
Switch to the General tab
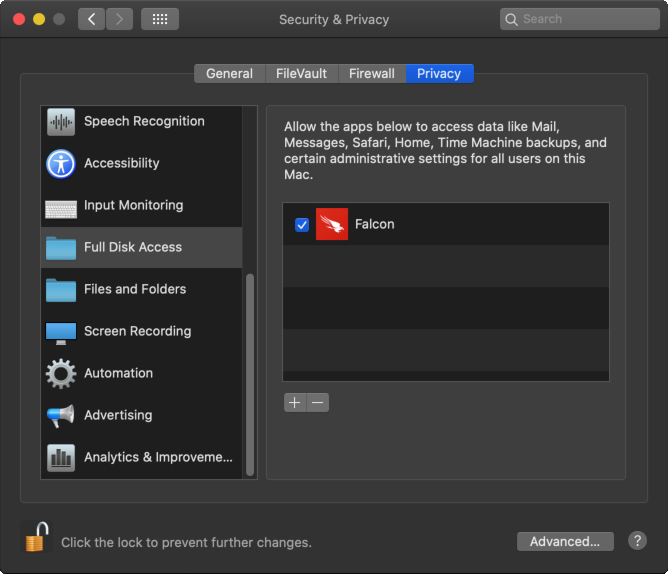(x=229, y=74)
